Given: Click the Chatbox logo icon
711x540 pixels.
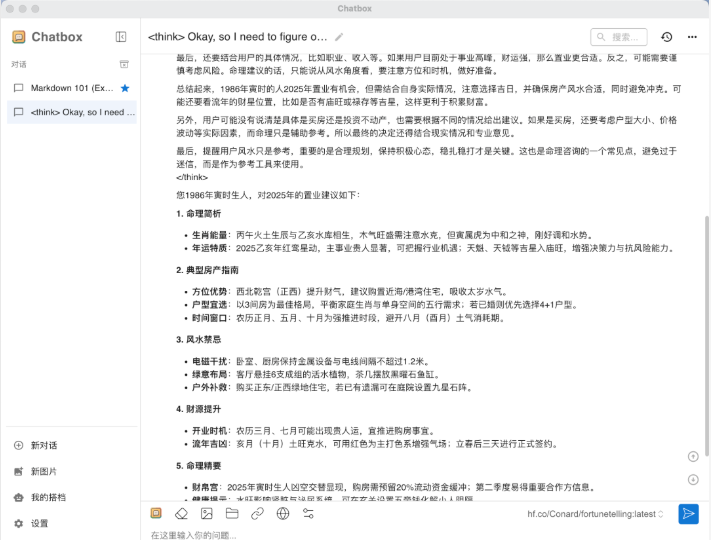Looking at the screenshot, I should tap(19, 37).
